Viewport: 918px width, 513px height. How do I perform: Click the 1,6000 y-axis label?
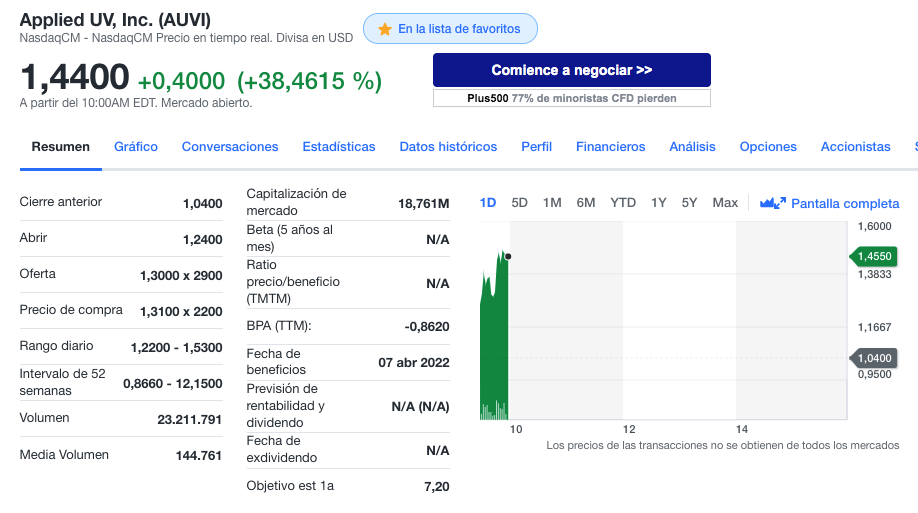click(875, 226)
